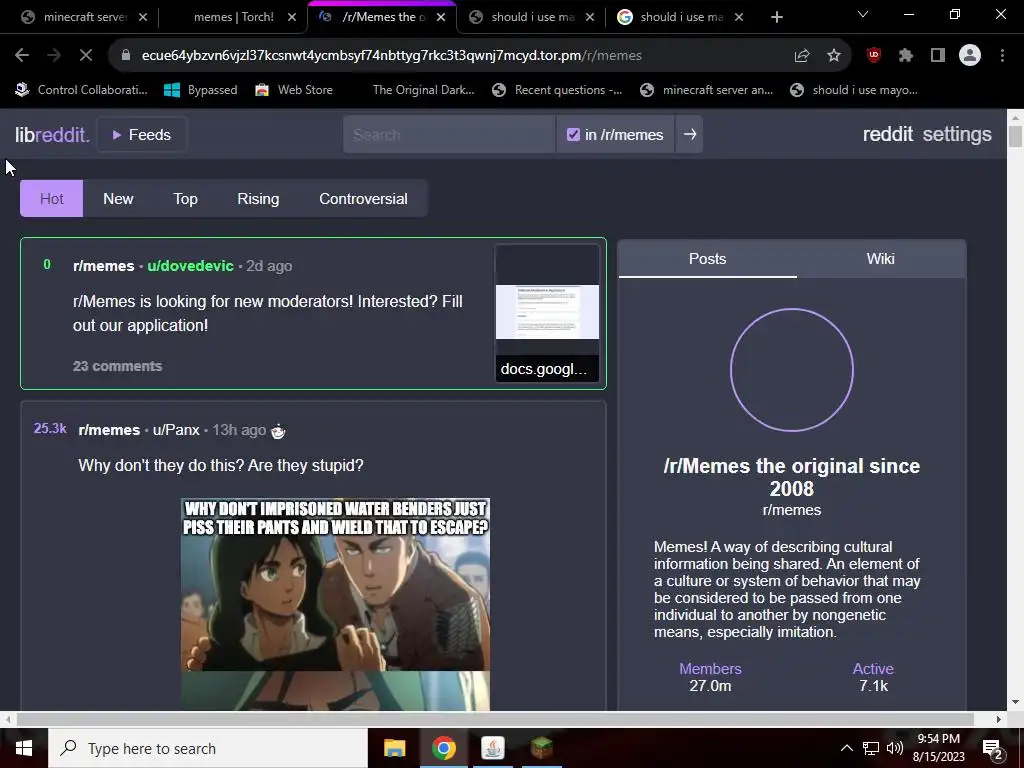Select the Rising sort tab
This screenshot has height=768, width=1024.
click(x=258, y=199)
